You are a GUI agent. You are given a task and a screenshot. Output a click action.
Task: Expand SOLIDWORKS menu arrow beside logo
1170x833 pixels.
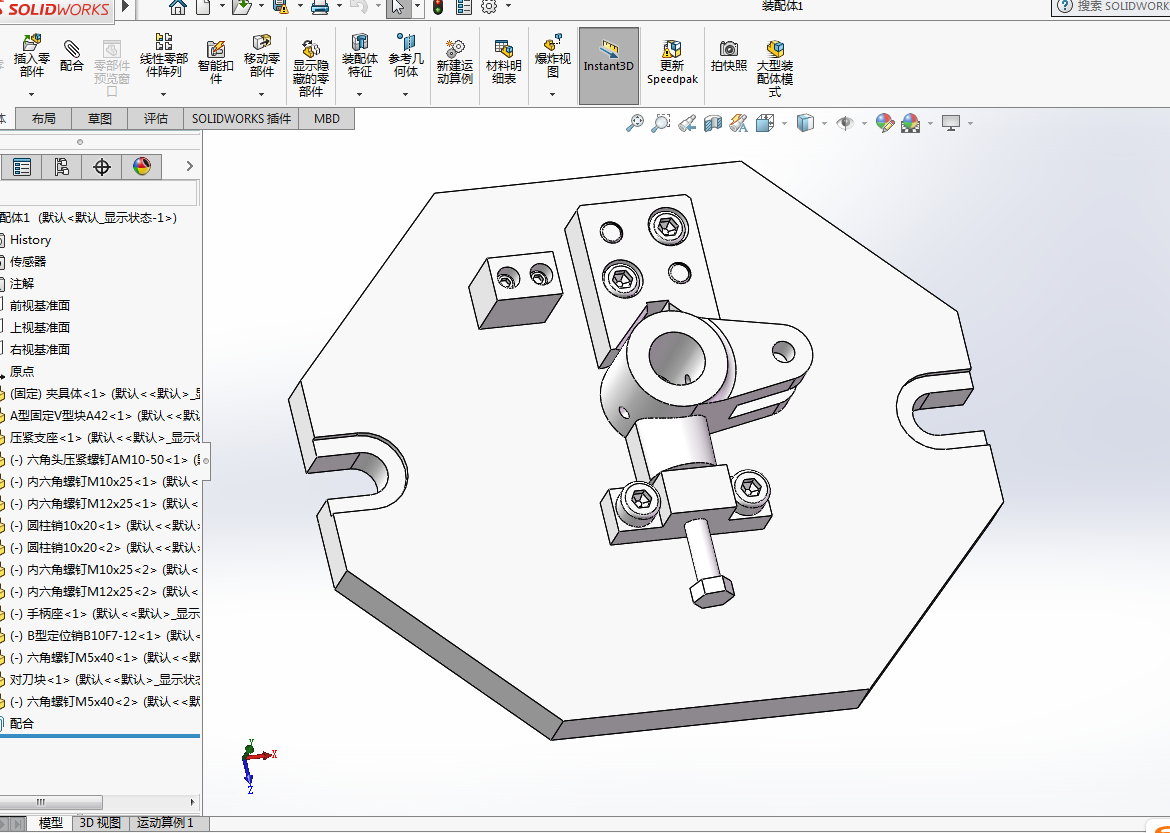[125, 7]
